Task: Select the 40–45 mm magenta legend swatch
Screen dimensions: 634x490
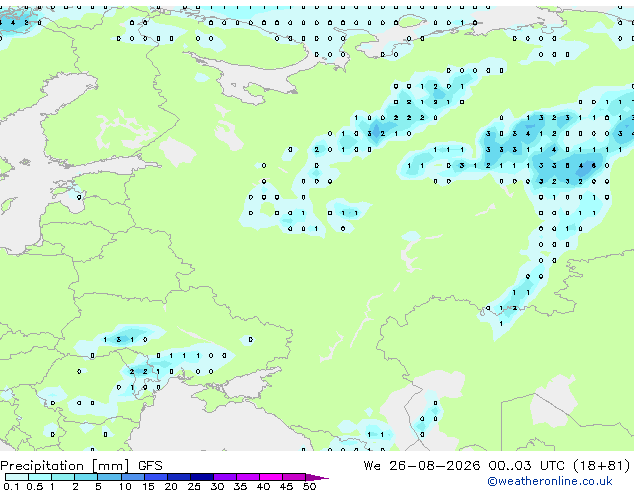Action: point(271,477)
